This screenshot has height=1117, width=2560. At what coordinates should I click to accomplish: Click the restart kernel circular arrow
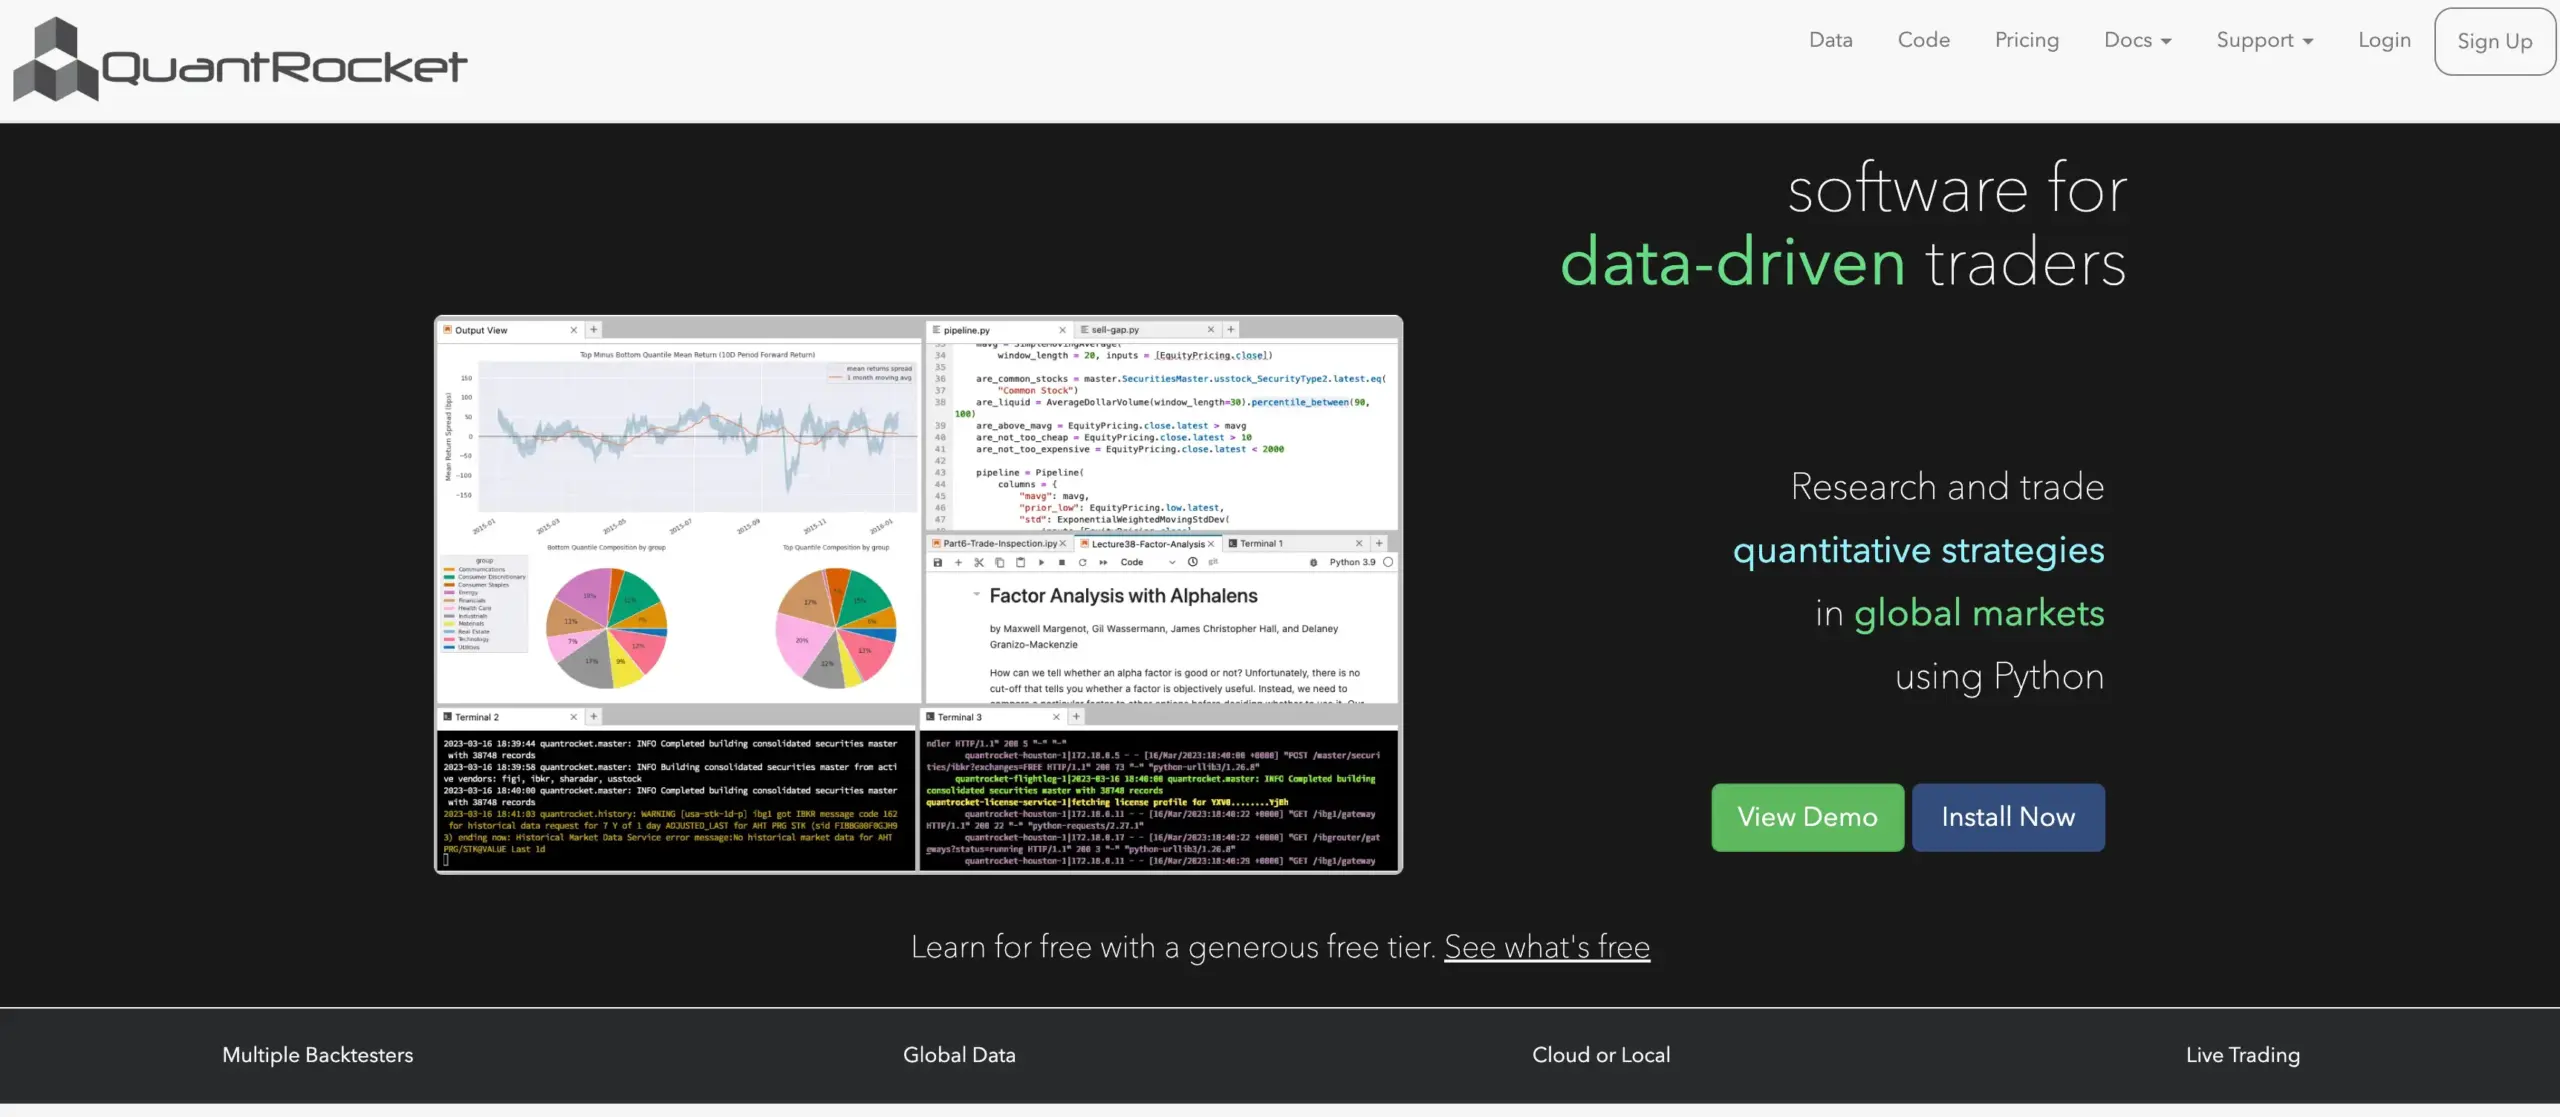pyautogui.click(x=1082, y=563)
